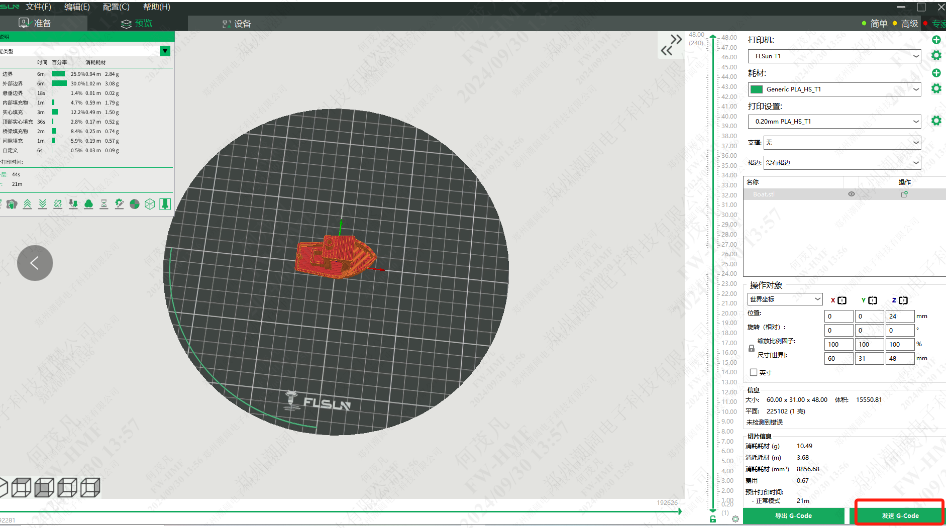The height and width of the screenshot is (528, 946).
Task: Add a new printer with plus icon
Action: (x=936, y=41)
